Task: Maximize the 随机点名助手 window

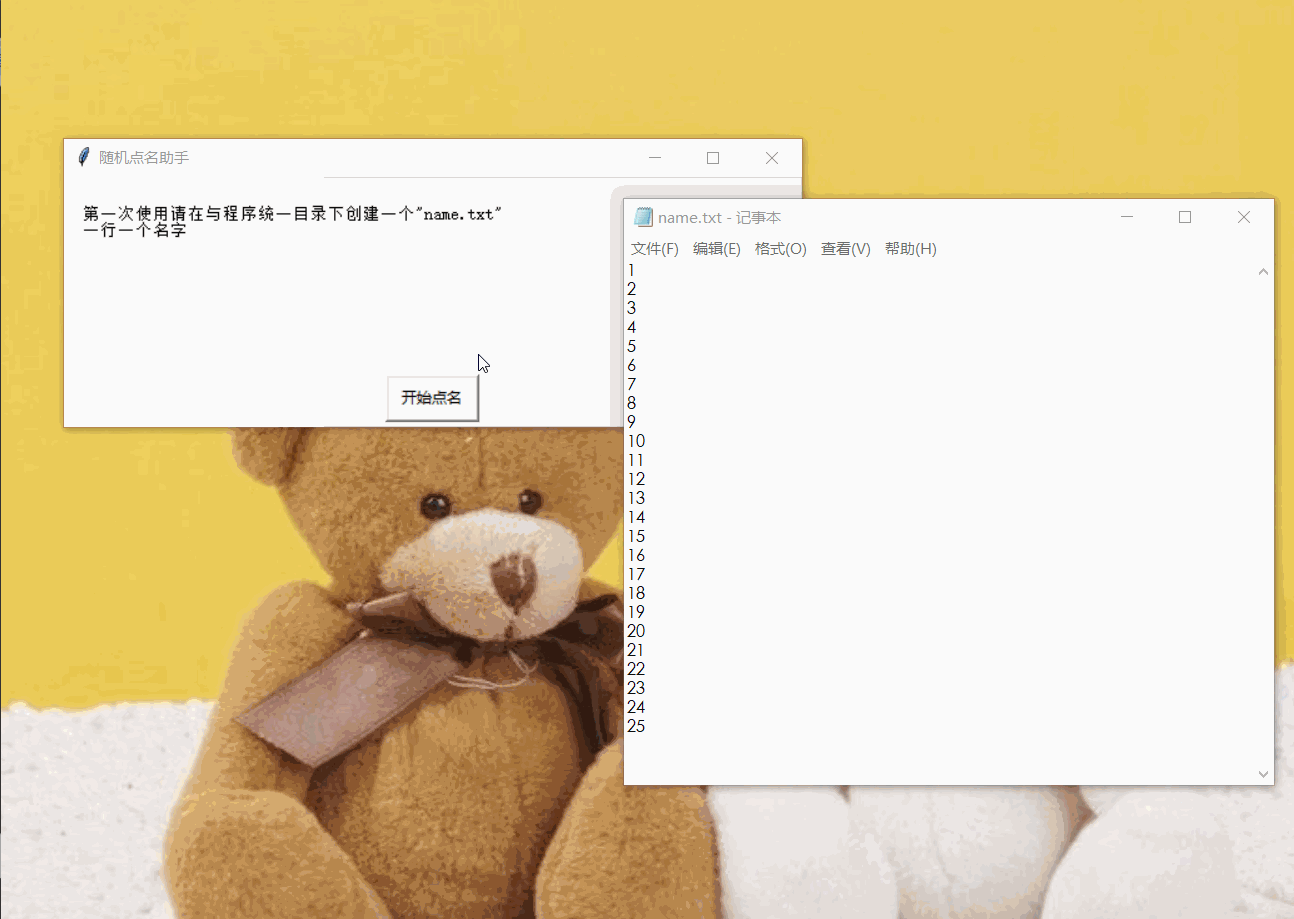Action: 713,158
